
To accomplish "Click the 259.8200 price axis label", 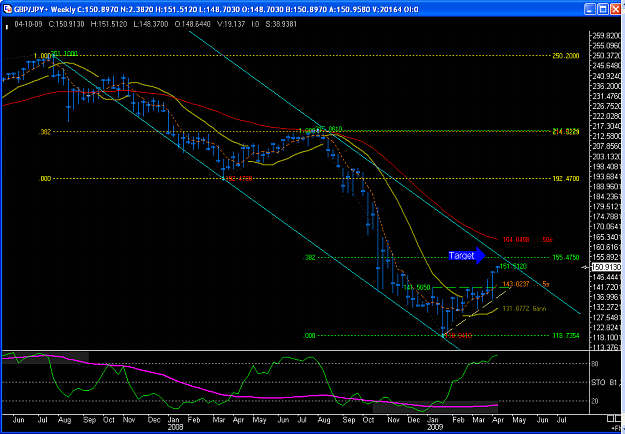I will coord(607,35).
